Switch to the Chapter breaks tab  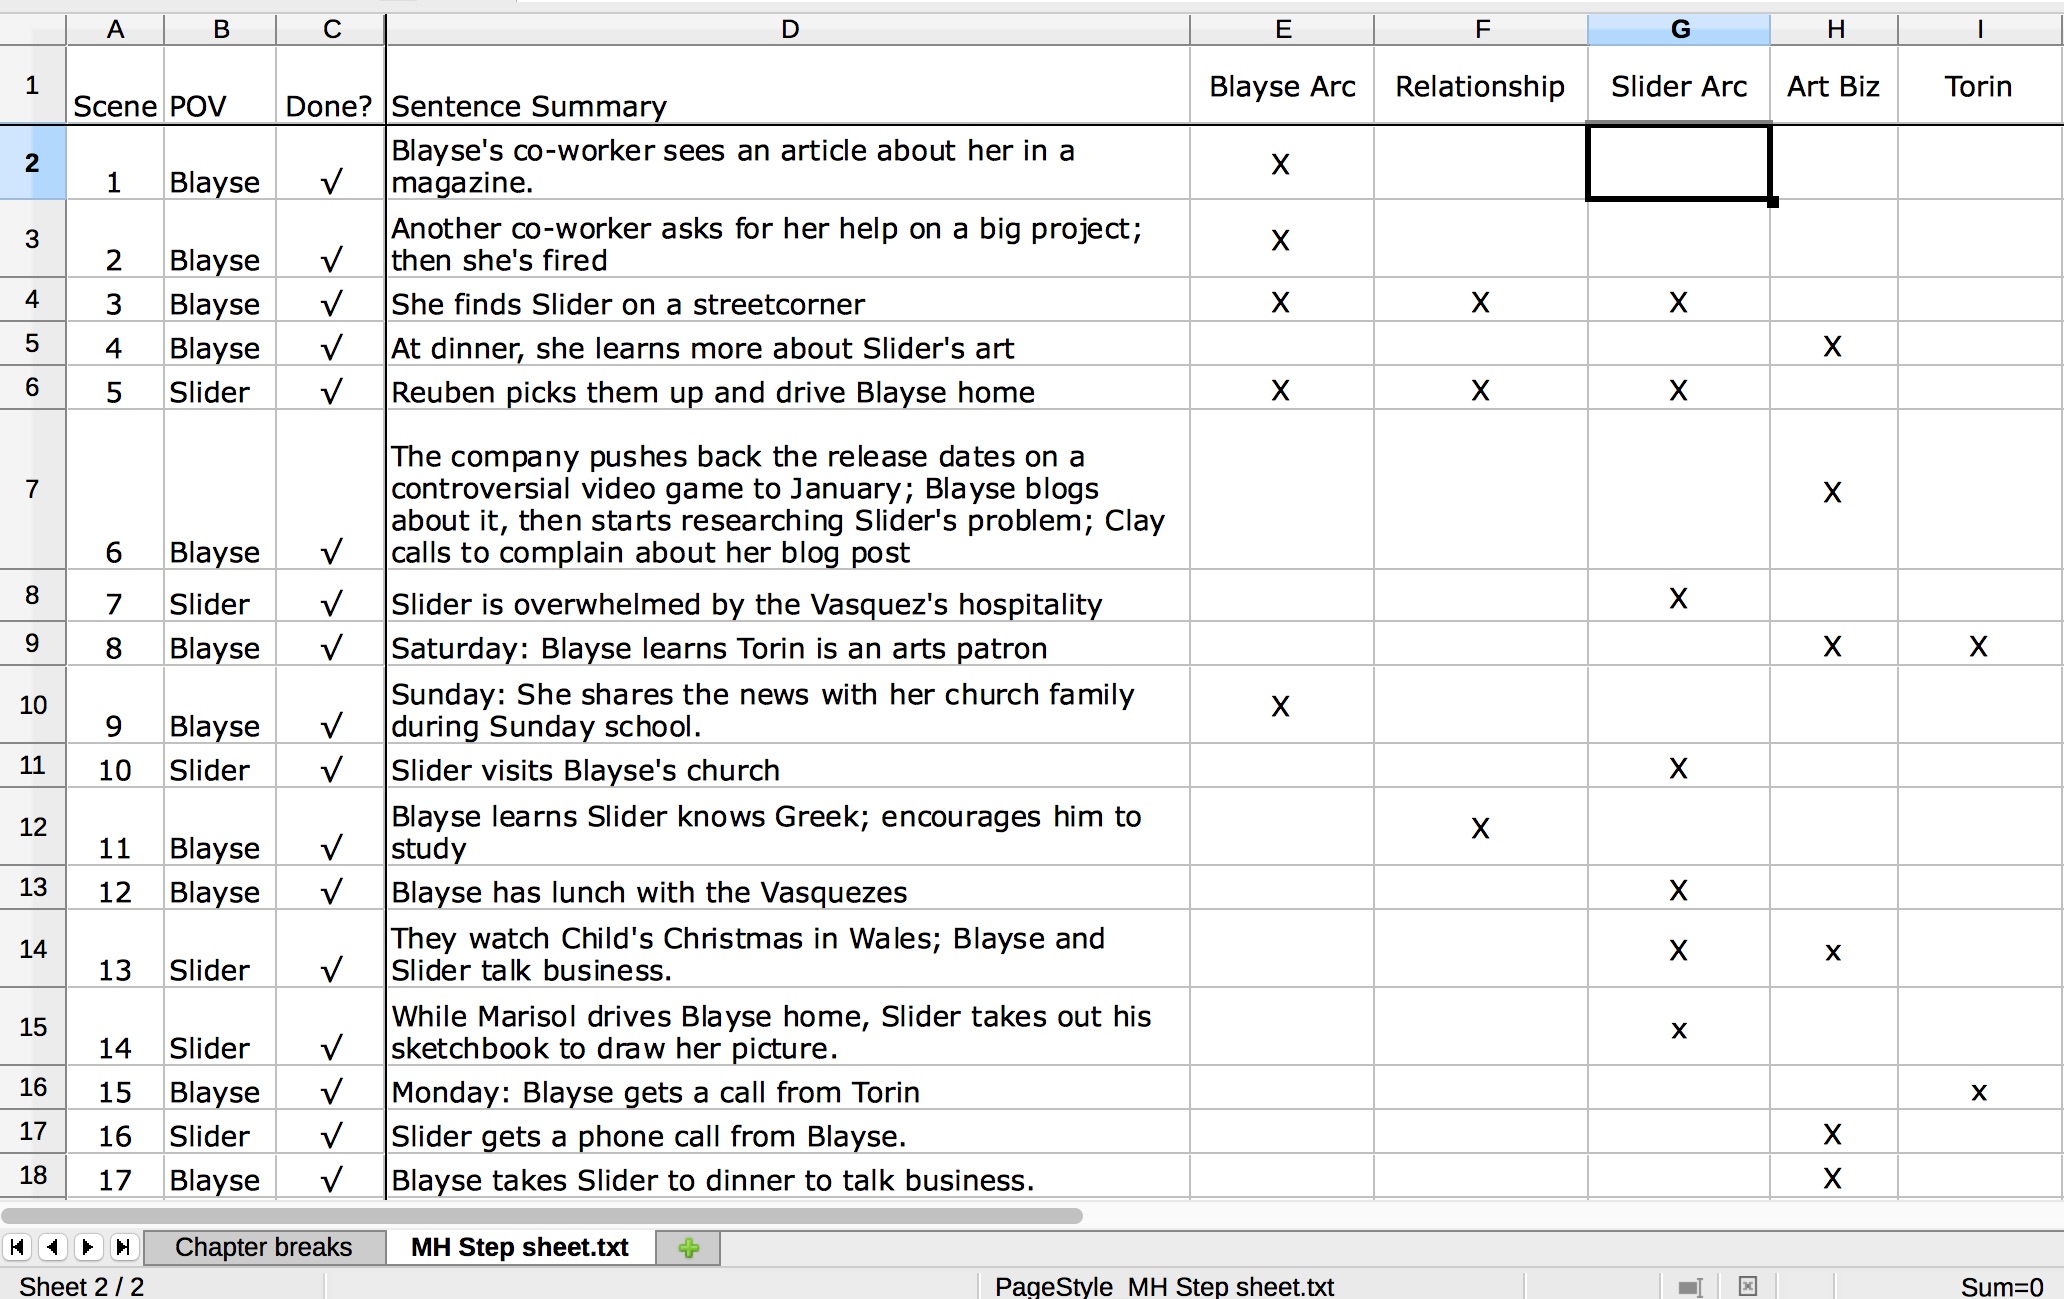[x=264, y=1247]
